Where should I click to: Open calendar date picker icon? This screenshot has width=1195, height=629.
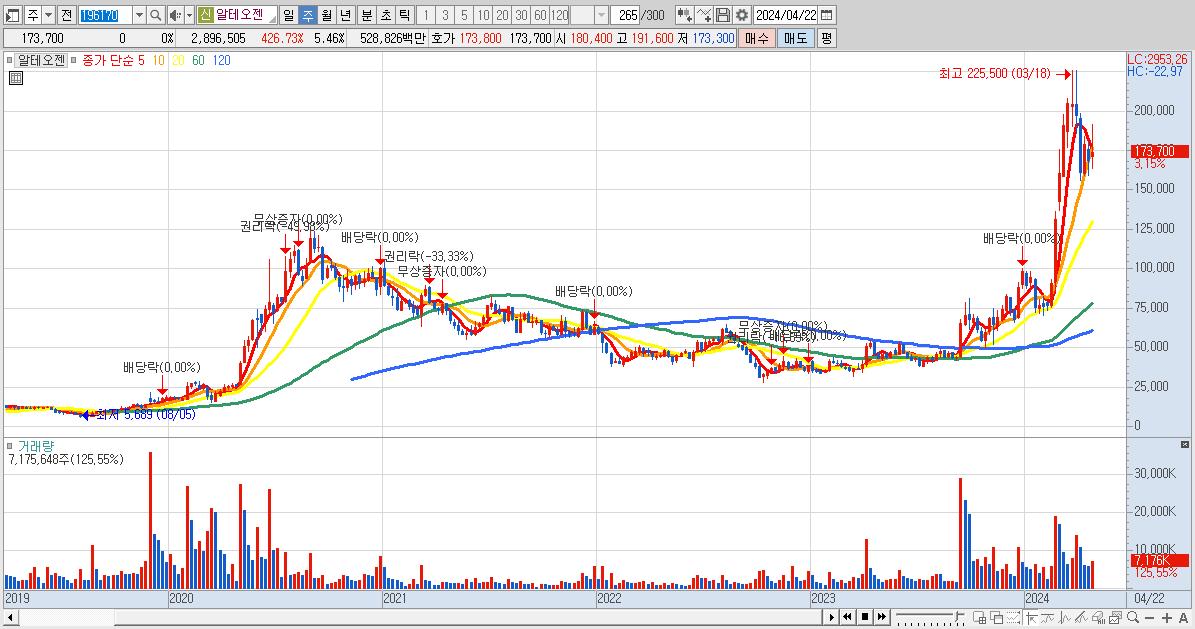[x=826, y=14]
